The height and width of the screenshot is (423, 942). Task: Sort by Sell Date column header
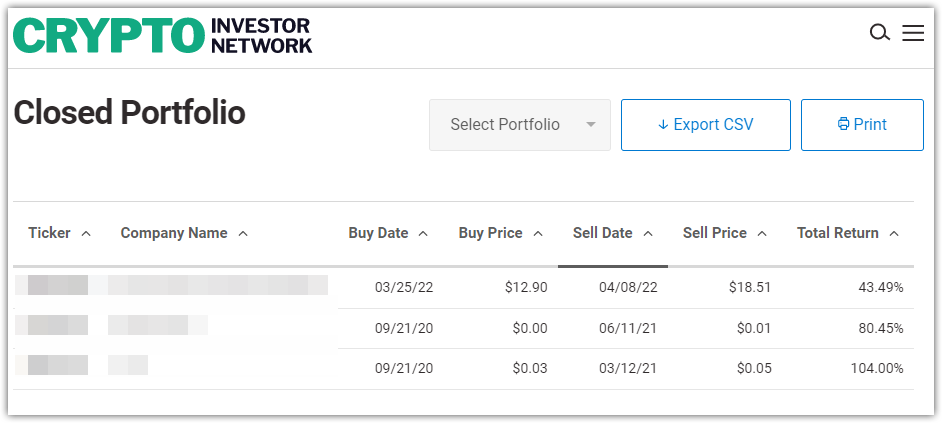click(x=603, y=233)
